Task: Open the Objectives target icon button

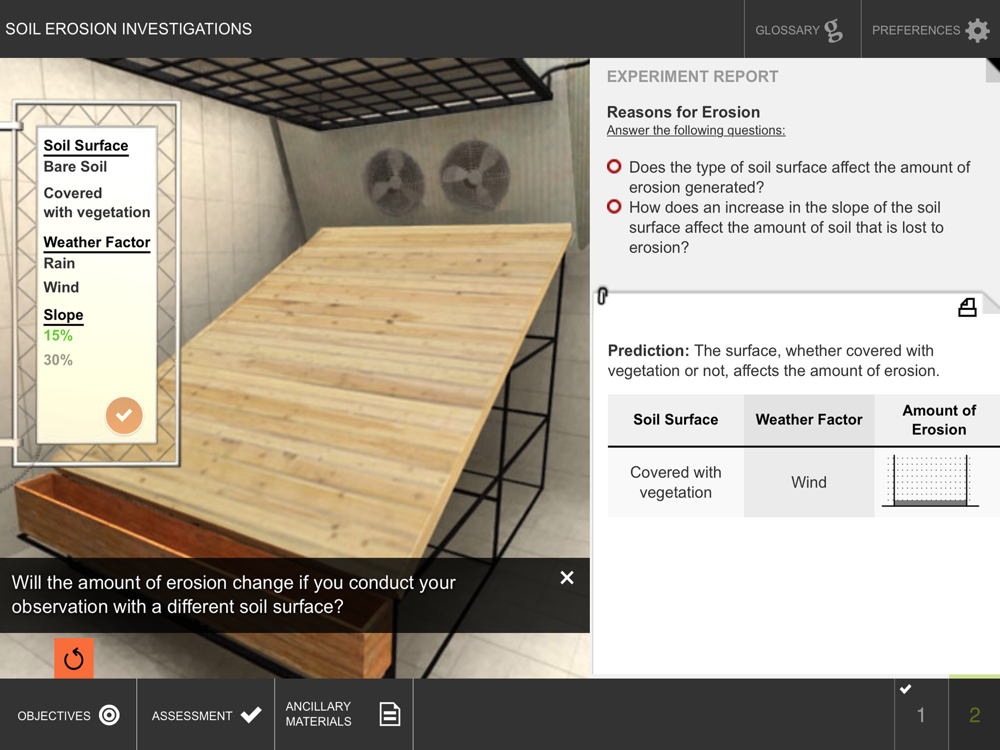Action: (68, 715)
